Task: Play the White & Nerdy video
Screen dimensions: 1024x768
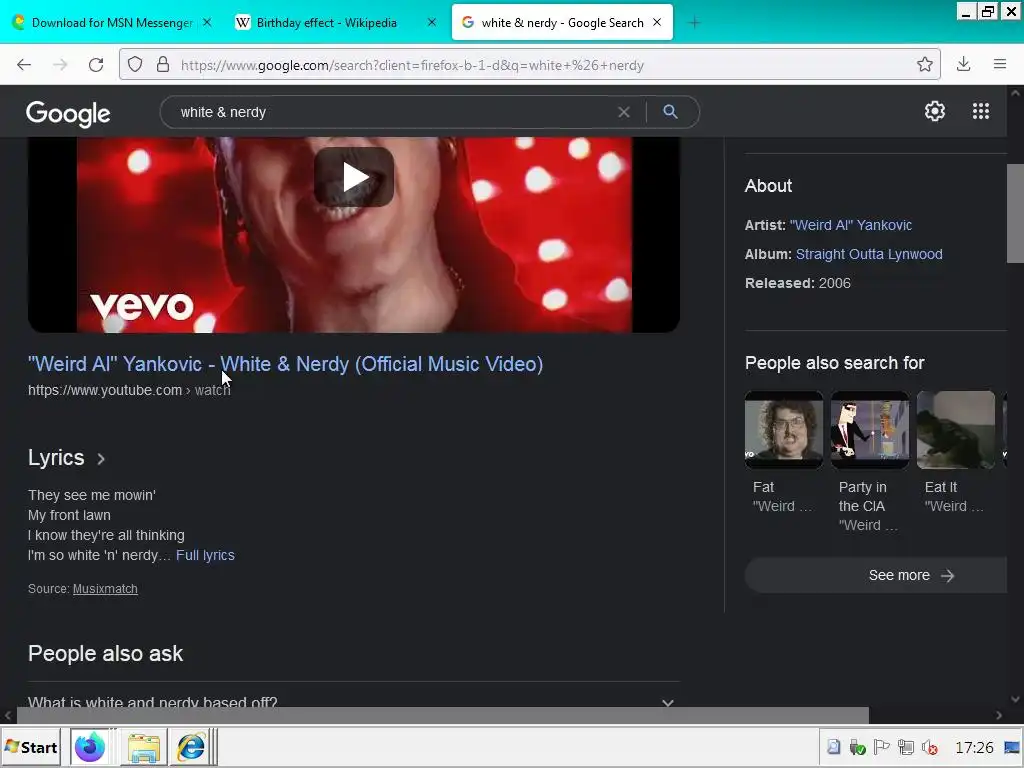Action: click(354, 177)
